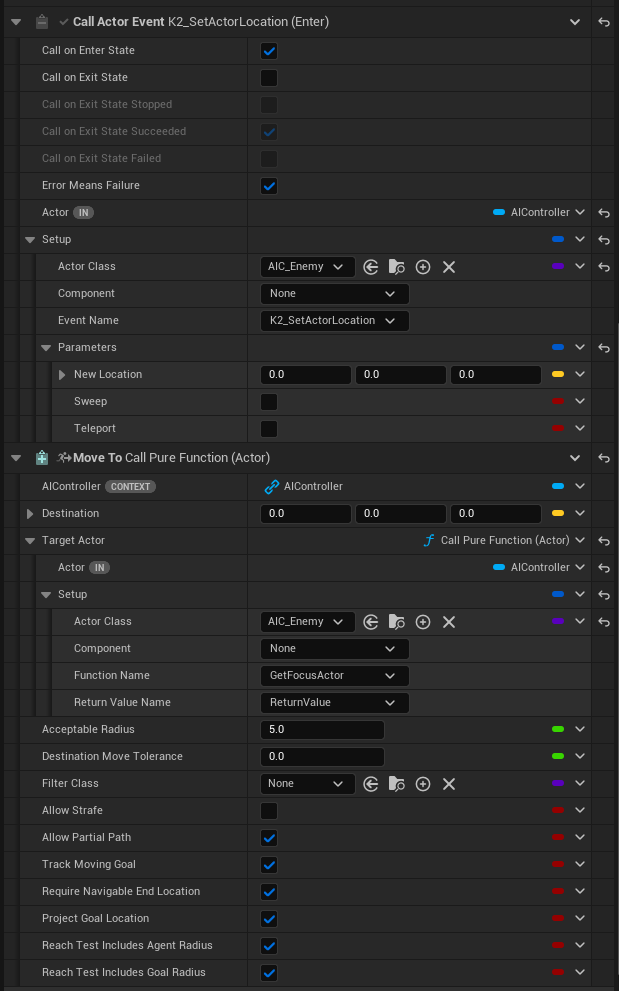The image size is (619, 991).
Task: Clear the Filter Class value
Action: pos(449,784)
